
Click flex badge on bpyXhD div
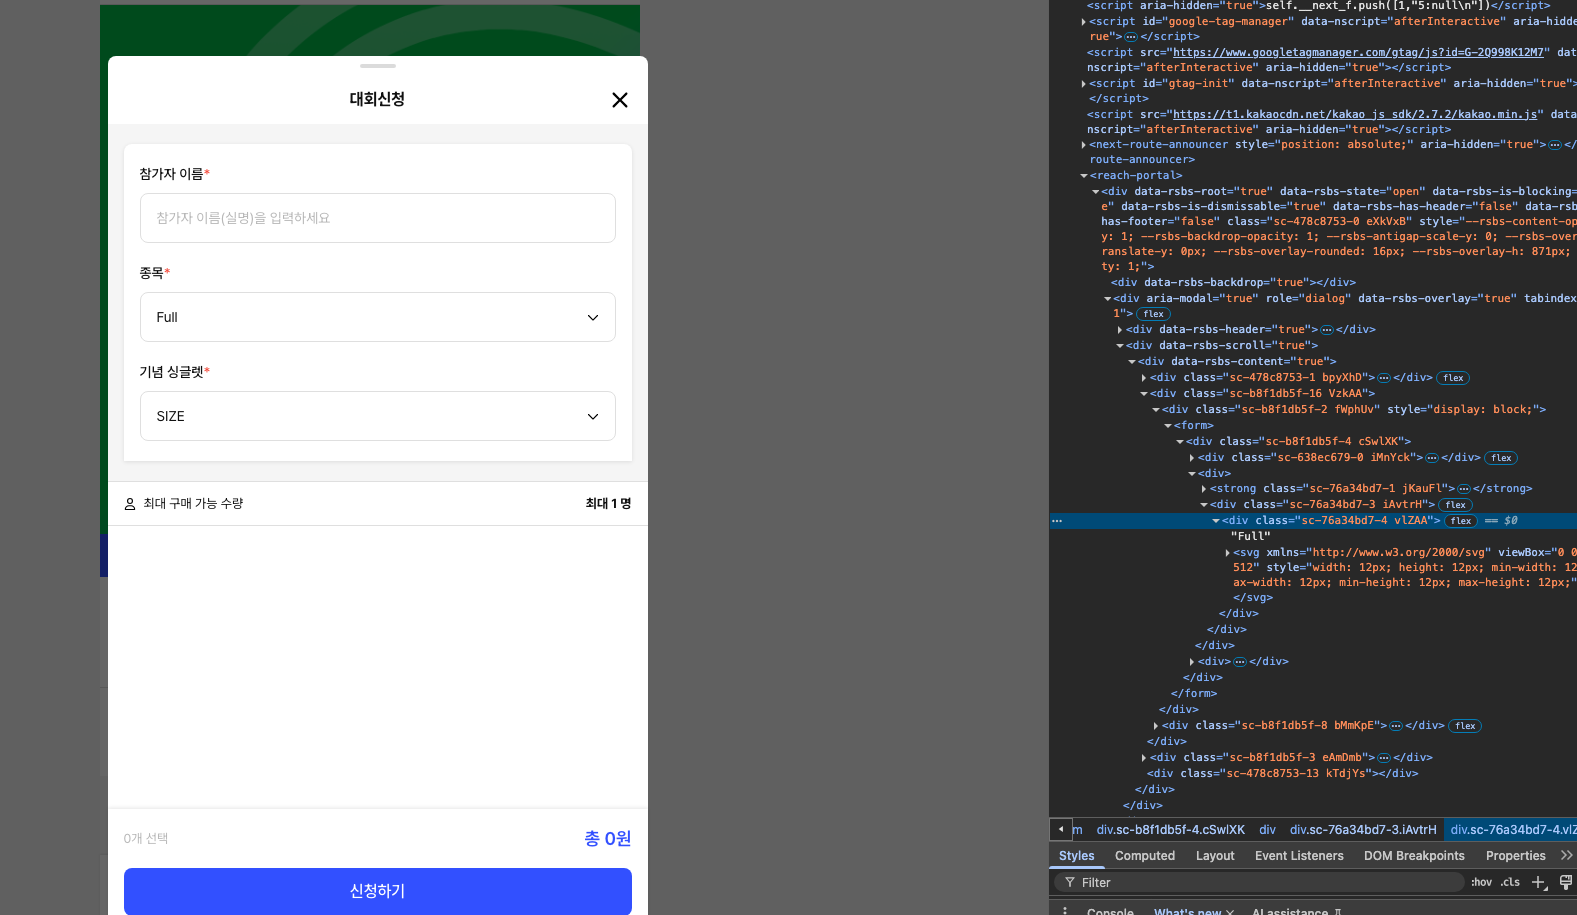pyautogui.click(x=1453, y=378)
